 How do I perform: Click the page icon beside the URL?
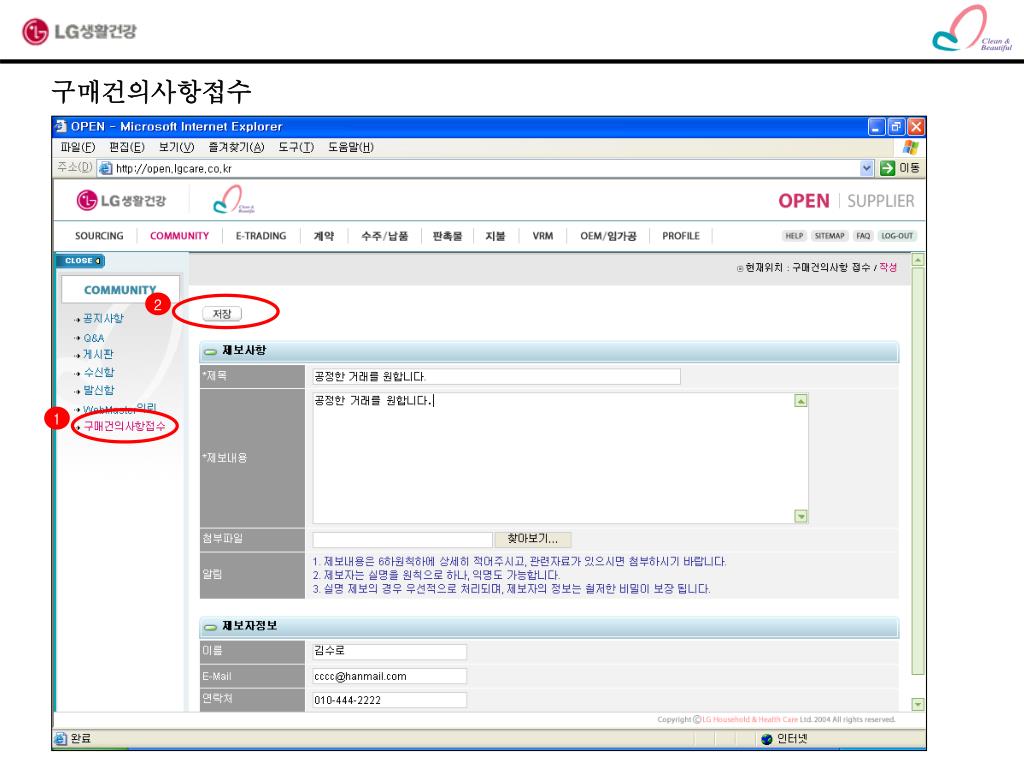[105, 168]
